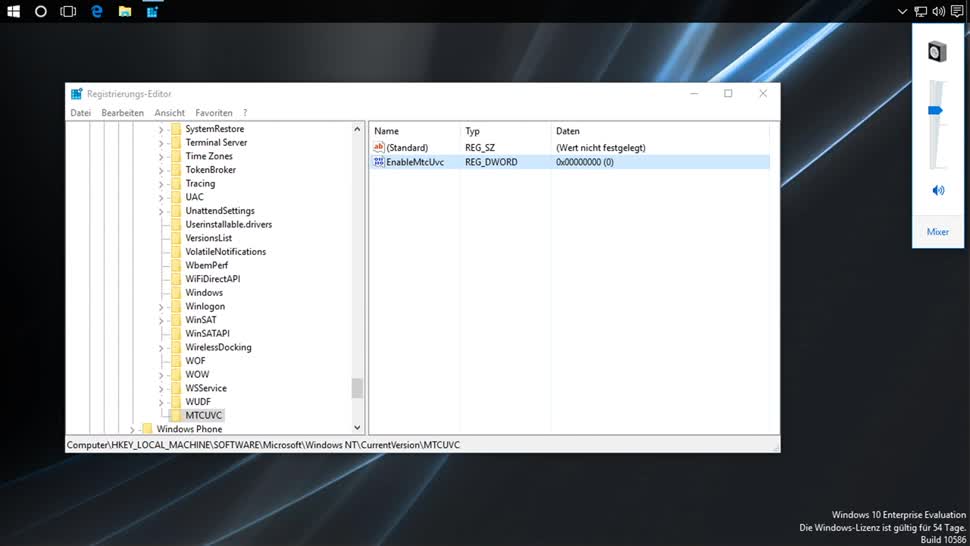Viewport: 970px width, 546px height.
Task: Expand the TokenBroker key
Action: (x=161, y=170)
